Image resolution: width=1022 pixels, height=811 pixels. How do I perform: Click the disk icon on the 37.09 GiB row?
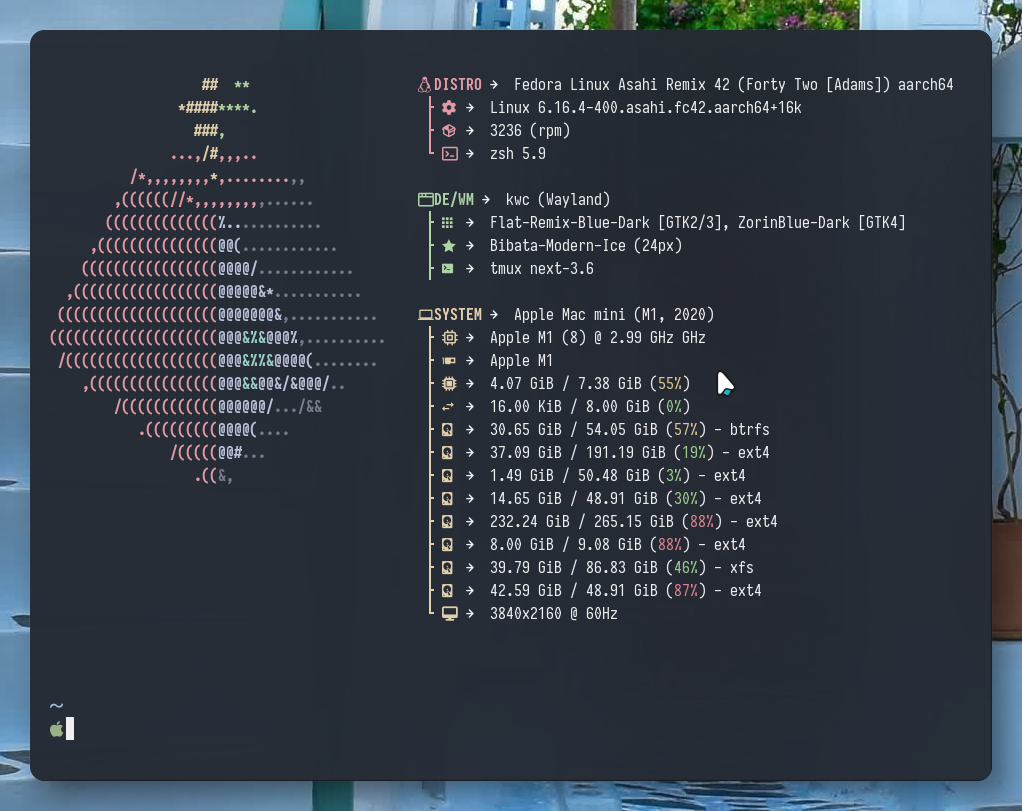click(x=447, y=452)
